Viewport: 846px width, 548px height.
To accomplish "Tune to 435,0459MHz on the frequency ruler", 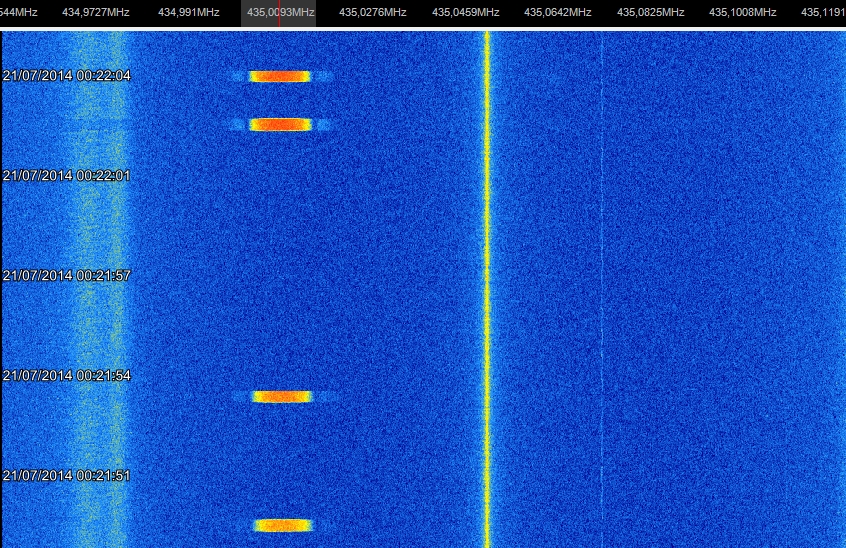I will [465, 13].
